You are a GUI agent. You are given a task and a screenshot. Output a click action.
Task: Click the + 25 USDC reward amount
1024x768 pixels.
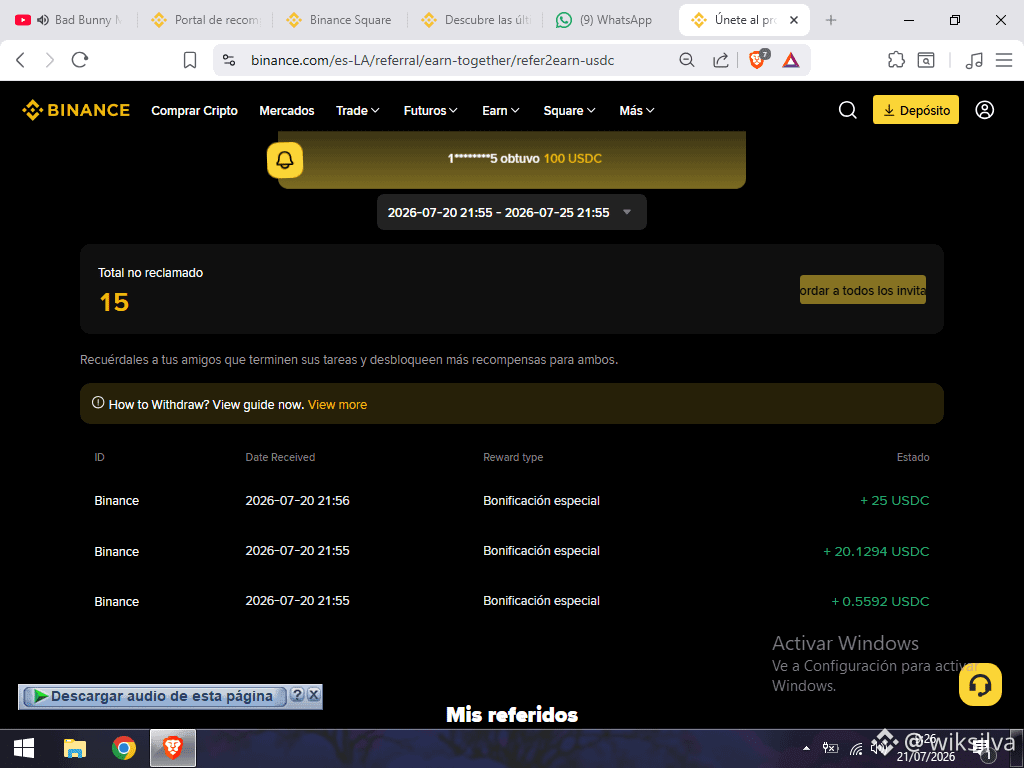[895, 501]
